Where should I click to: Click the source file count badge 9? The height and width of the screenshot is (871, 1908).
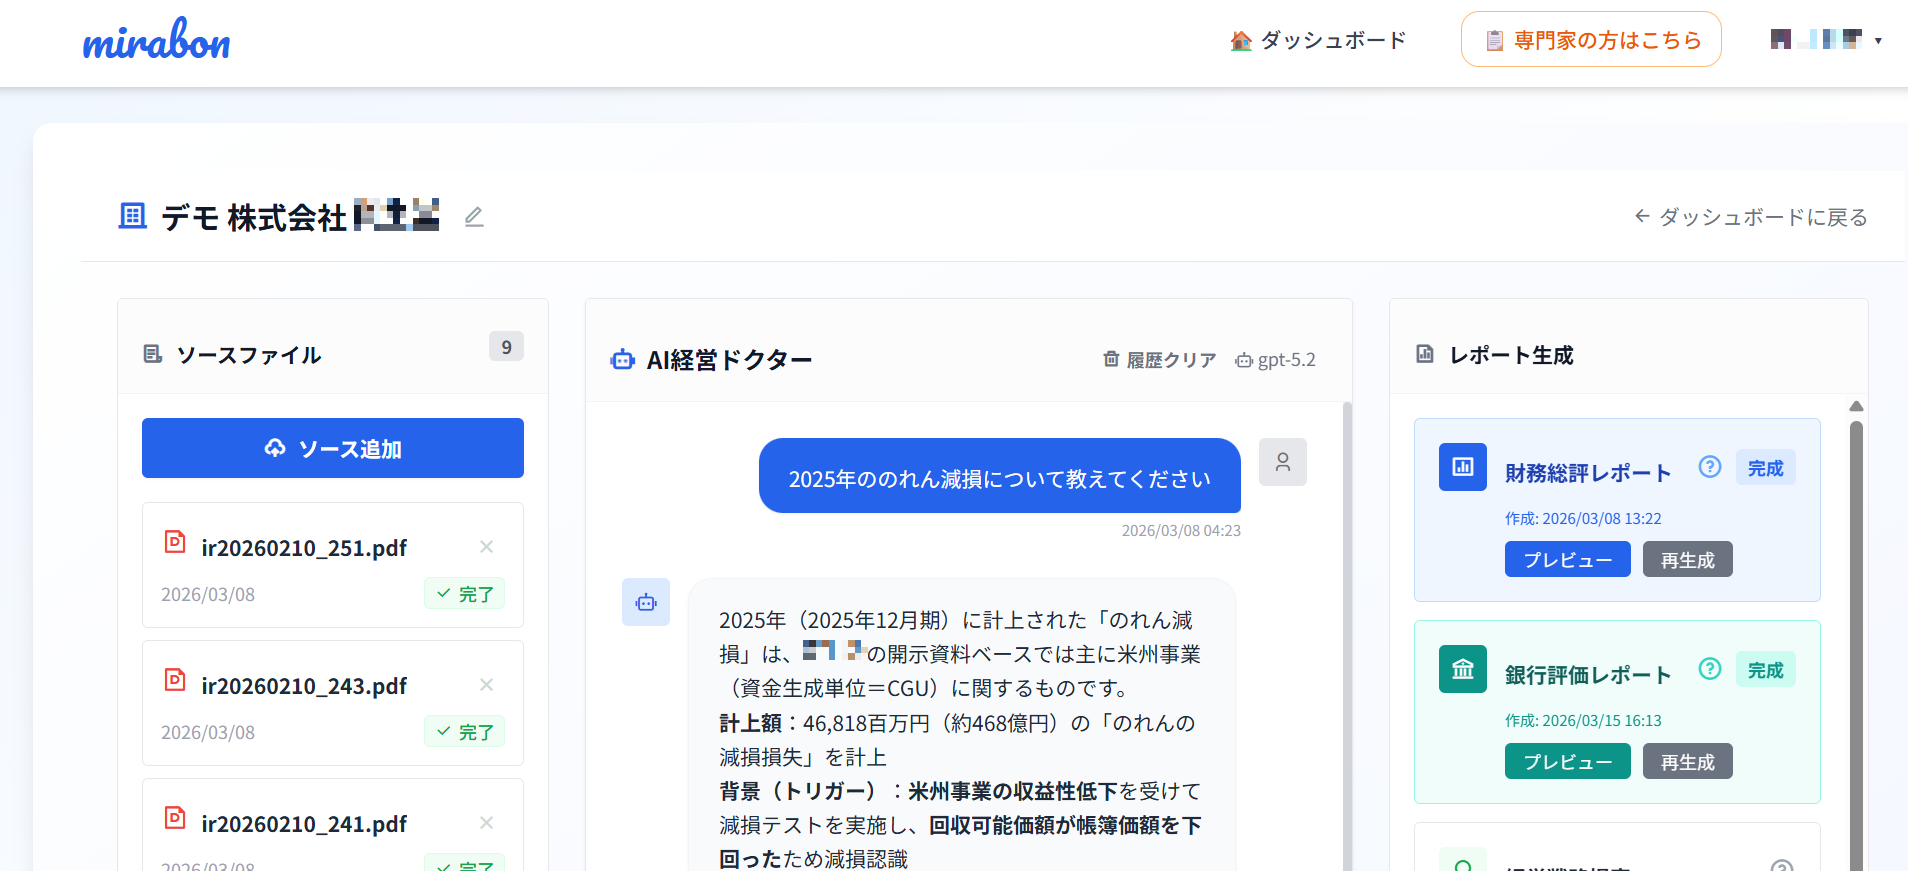click(x=506, y=347)
